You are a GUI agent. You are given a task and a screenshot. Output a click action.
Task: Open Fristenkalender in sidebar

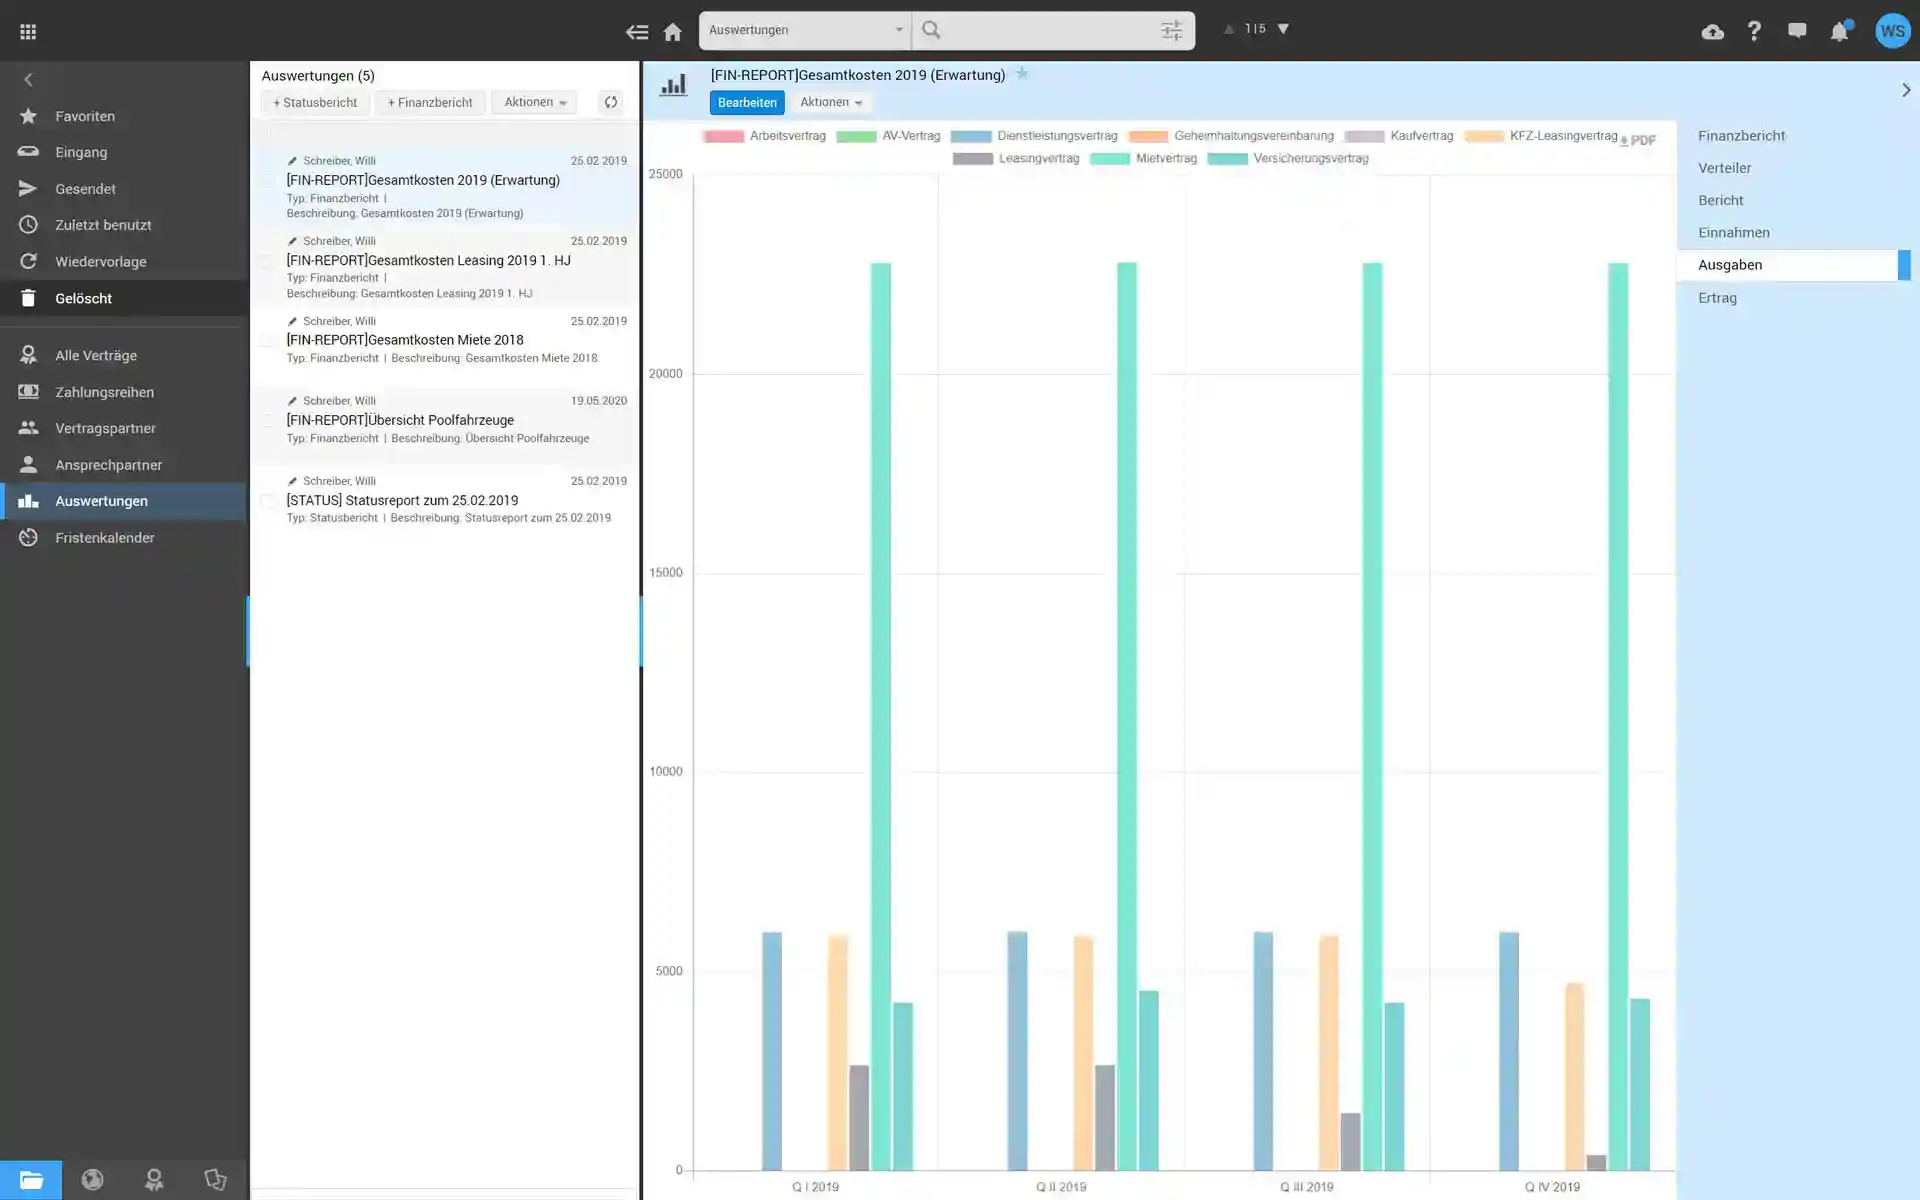click(x=104, y=538)
